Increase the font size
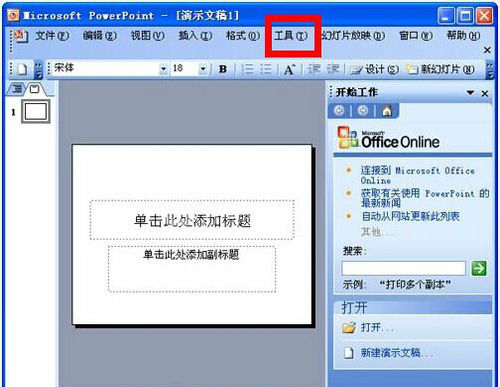 tap(289, 69)
